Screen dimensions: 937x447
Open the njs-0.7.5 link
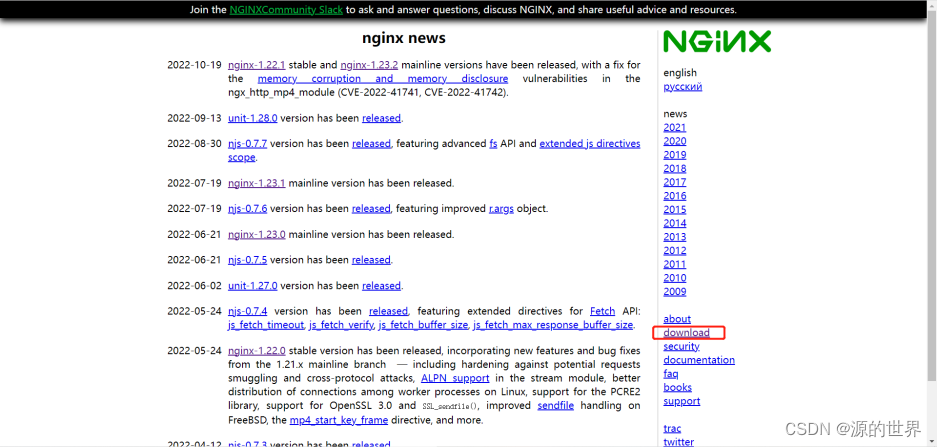coord(247,260)
